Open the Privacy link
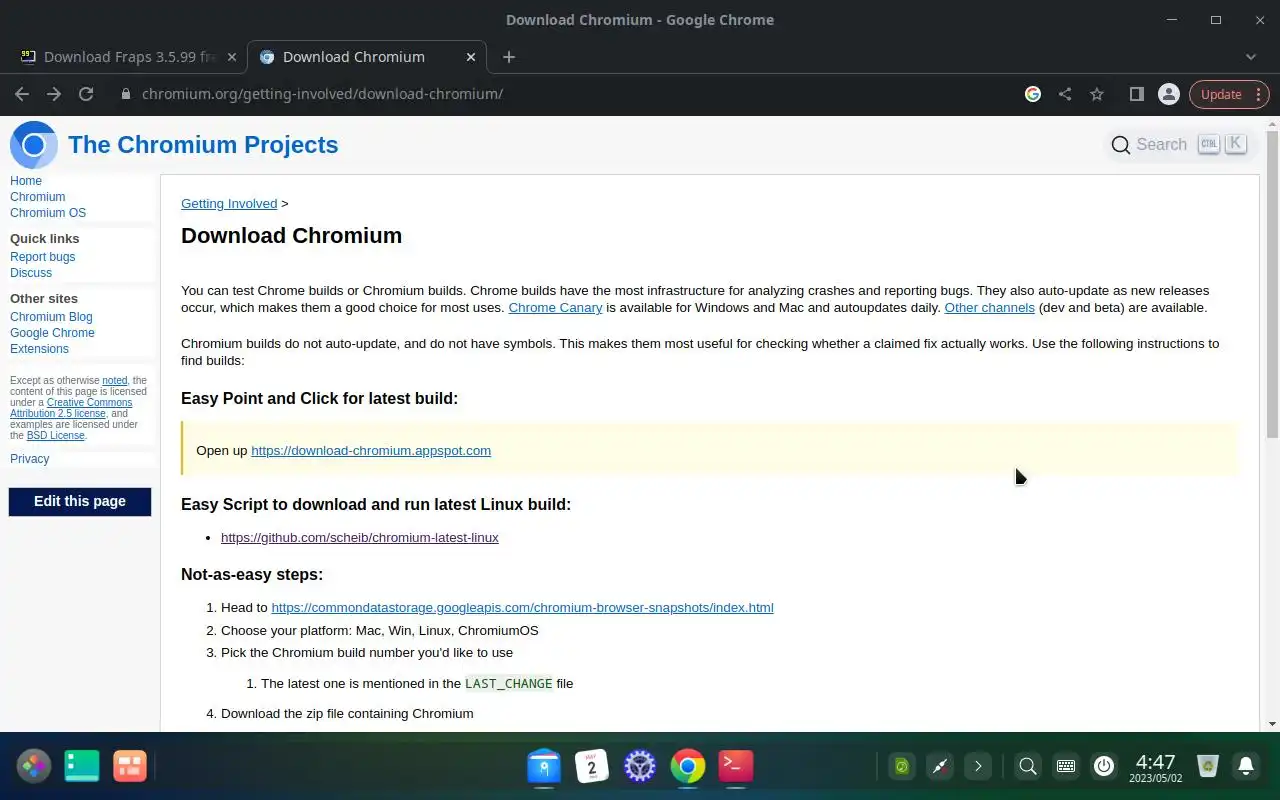This screenshot has height=800, width=1280. (x=29, y=459)
